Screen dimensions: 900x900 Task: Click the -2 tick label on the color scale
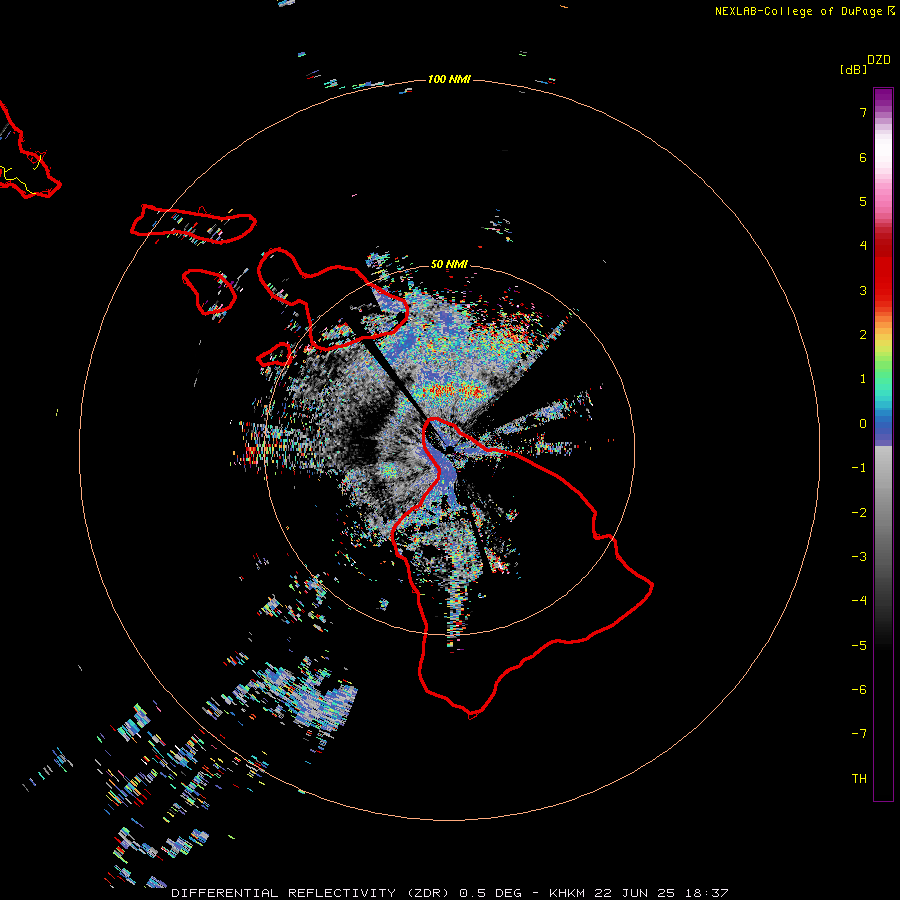pos(859,513)
